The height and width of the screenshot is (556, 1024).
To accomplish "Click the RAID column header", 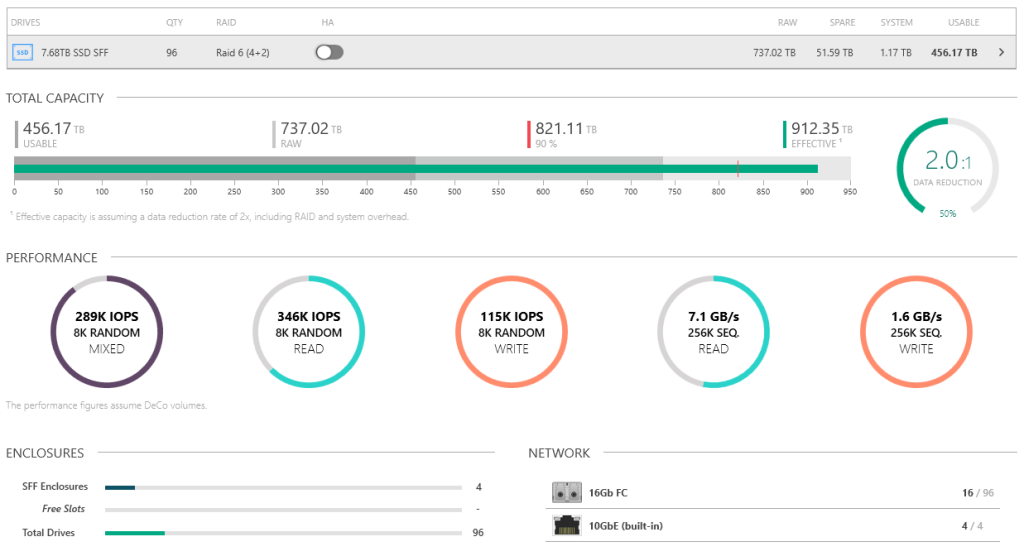I will (226, 22).
